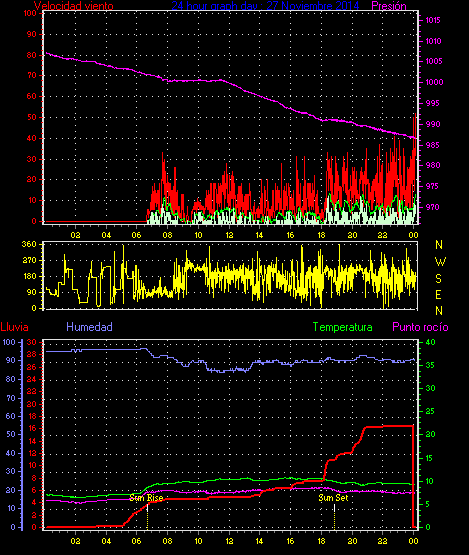Click the 12 hour tick on wind graph

[x=229, y=235]
